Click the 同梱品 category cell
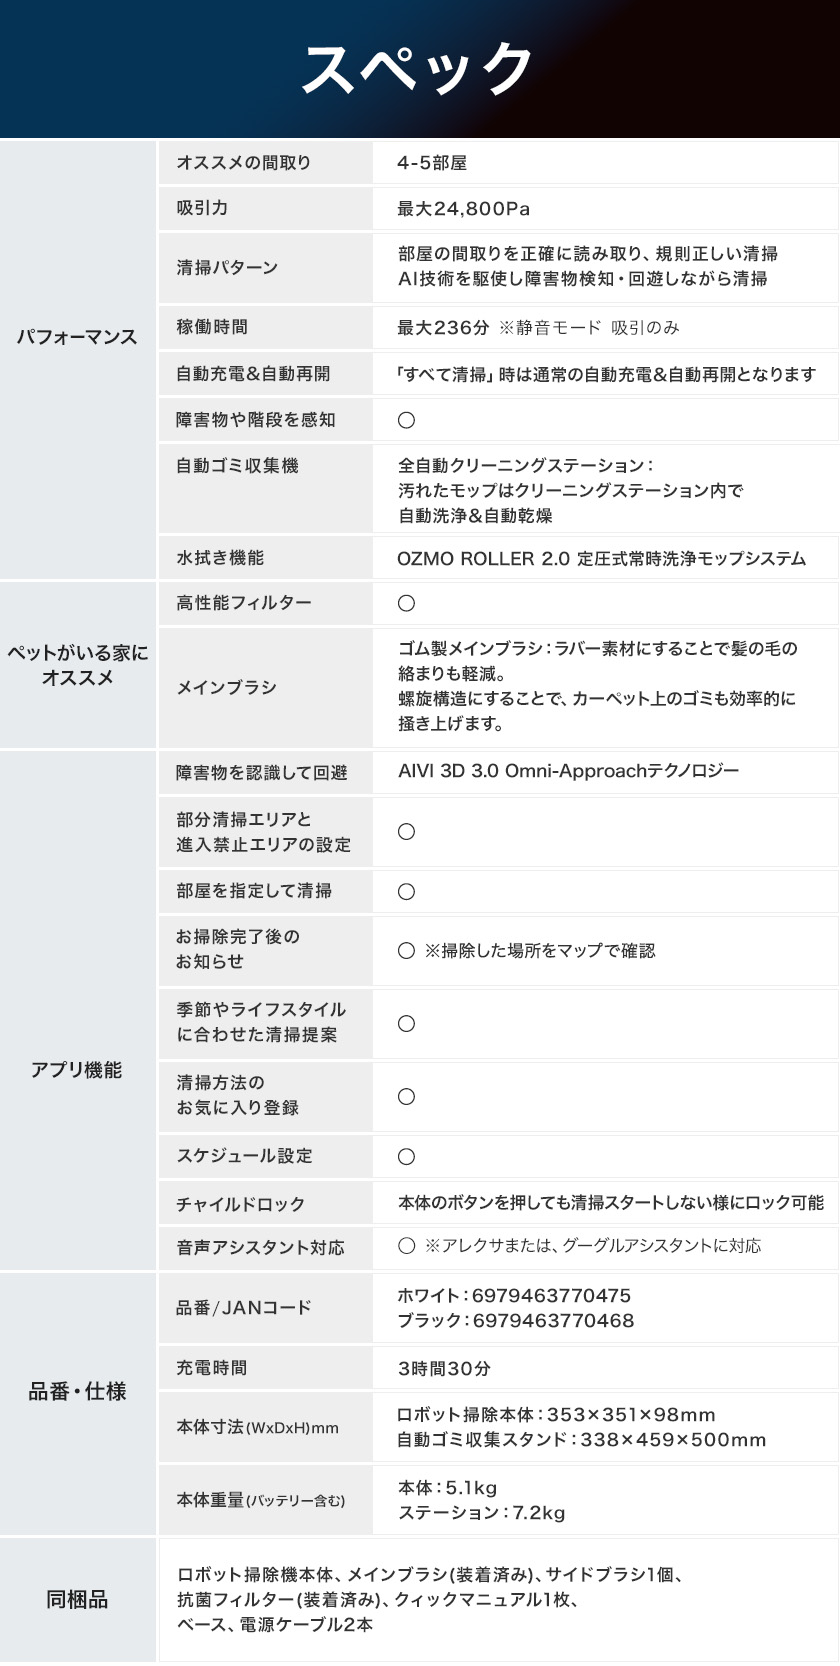Image resolution: width=840 pixels, height=1666 pixels. click(78, 1600)
